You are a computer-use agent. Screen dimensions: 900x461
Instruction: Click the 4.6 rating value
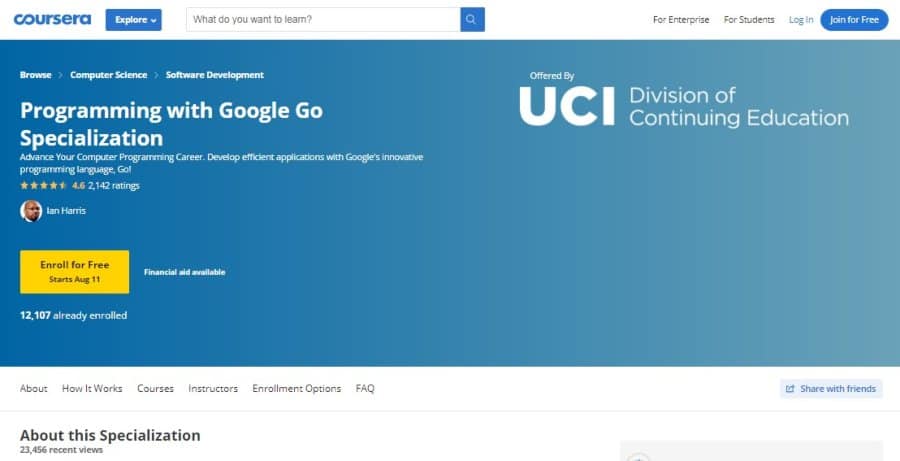[78, 185]
